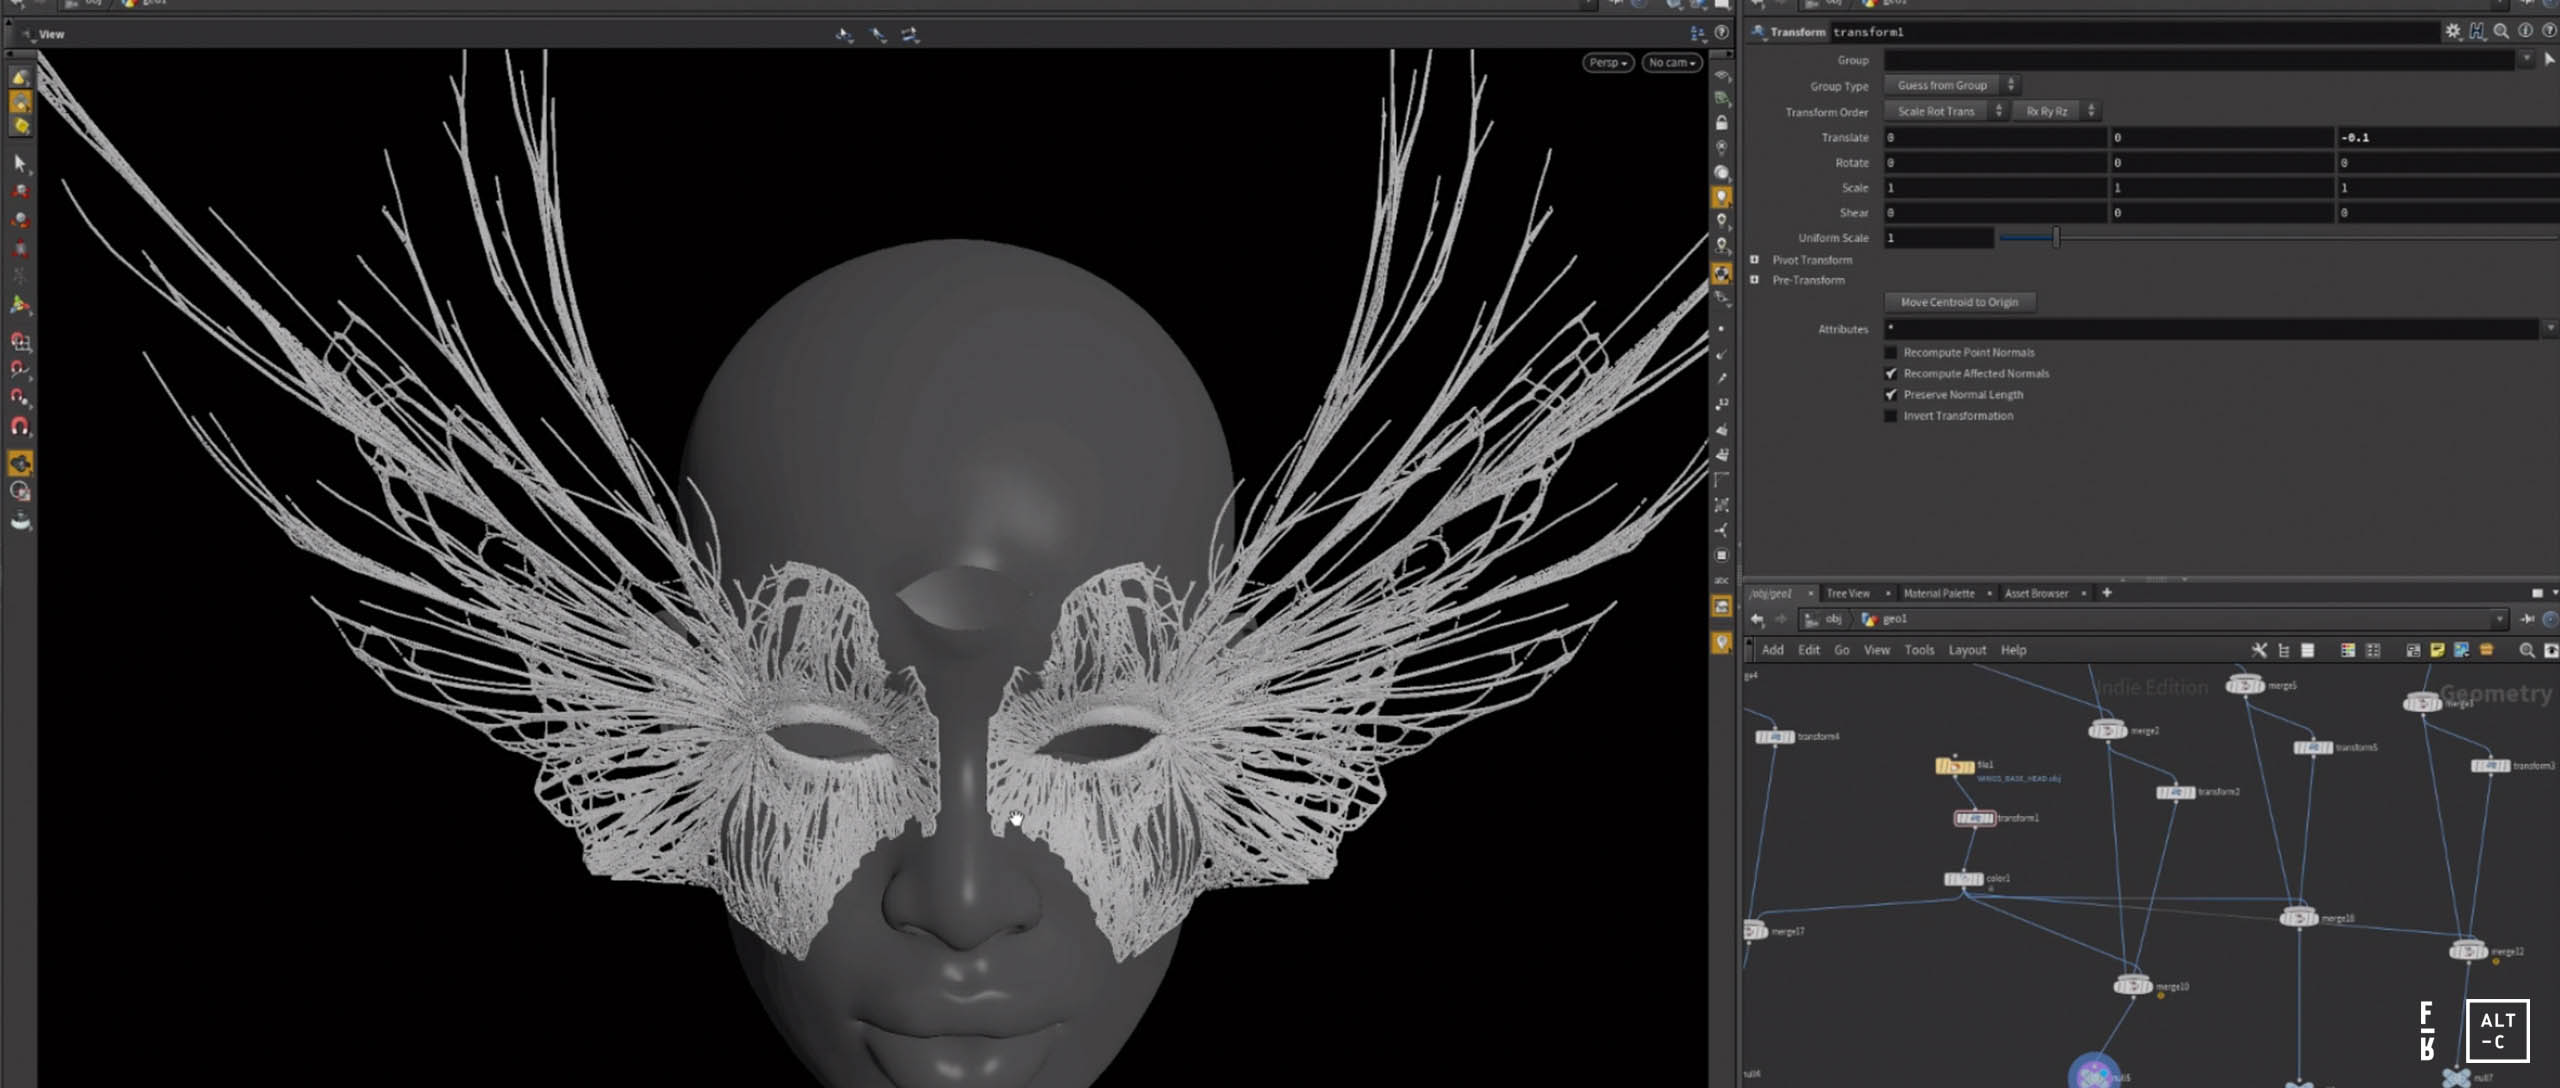Enable grid snapping magnet icon
The width and height of the screenshot is (2560, 1088).
pyautogui.click(x=20, y=342)
